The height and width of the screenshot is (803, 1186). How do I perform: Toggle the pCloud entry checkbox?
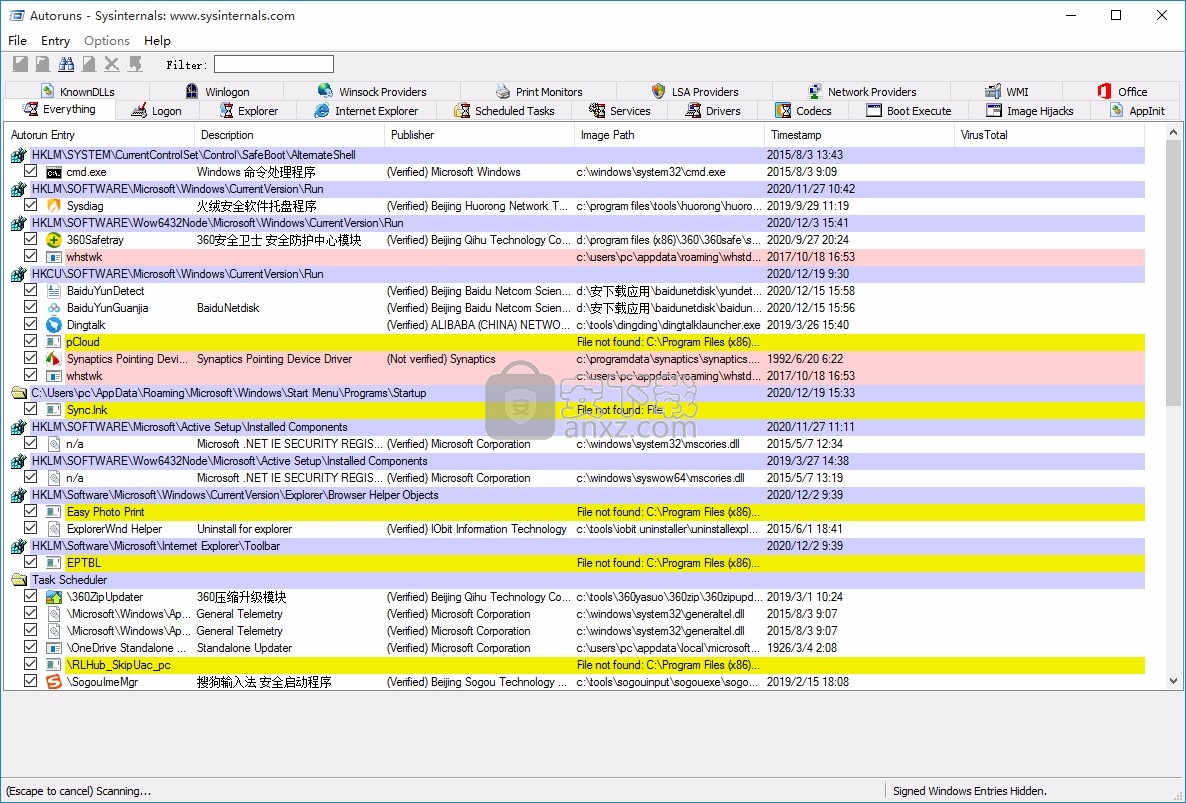click(30, 341)
